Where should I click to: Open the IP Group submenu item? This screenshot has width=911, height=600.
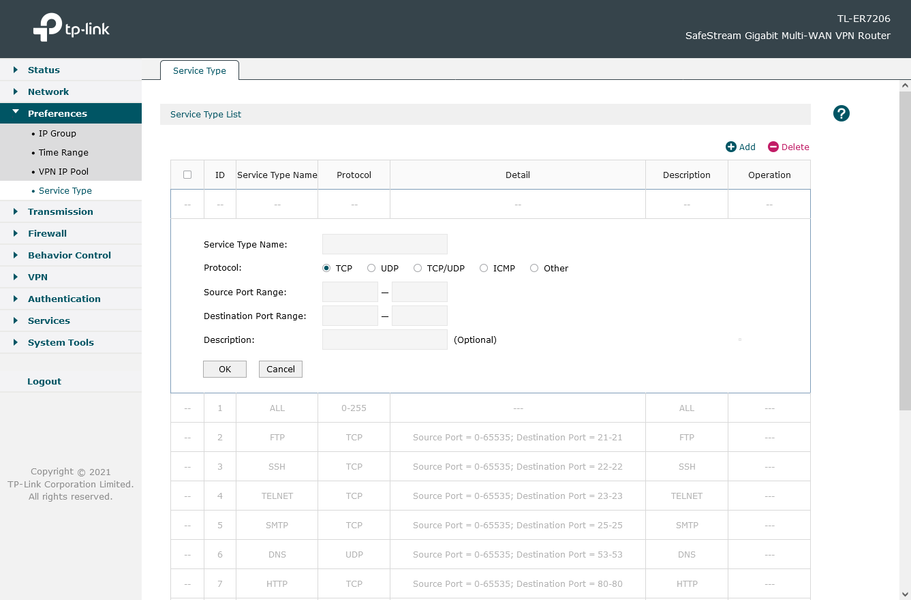(x=57, y=134)
